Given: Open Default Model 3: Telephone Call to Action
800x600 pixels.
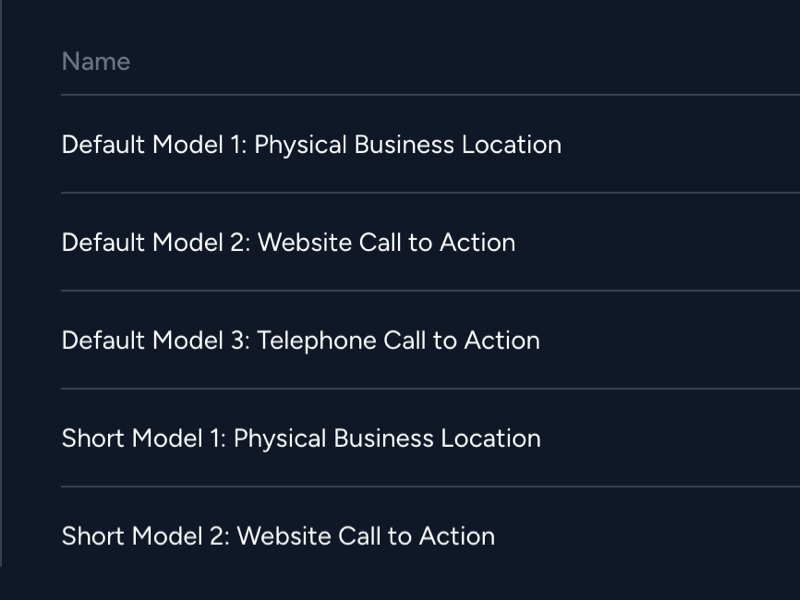Looking at the screenshot, I should pos(301,341).
